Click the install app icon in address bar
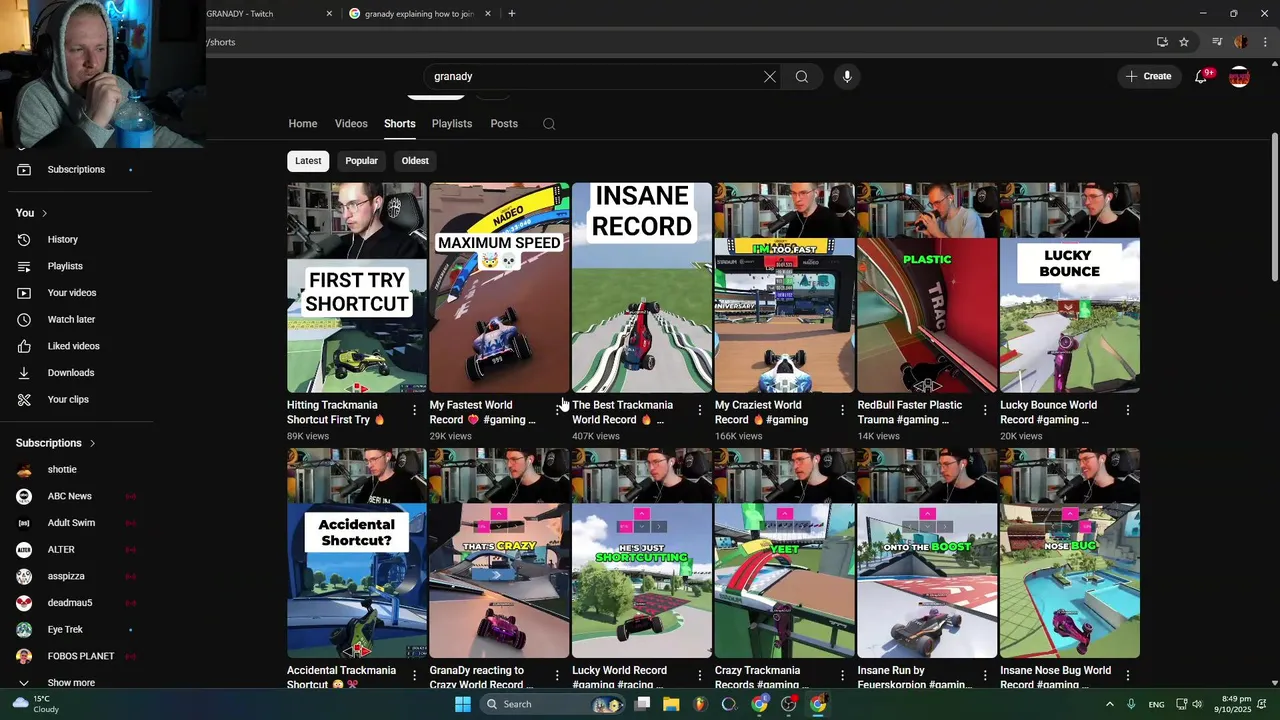This screenshot has height=720, width=1280. click(x=1162, y=42)
